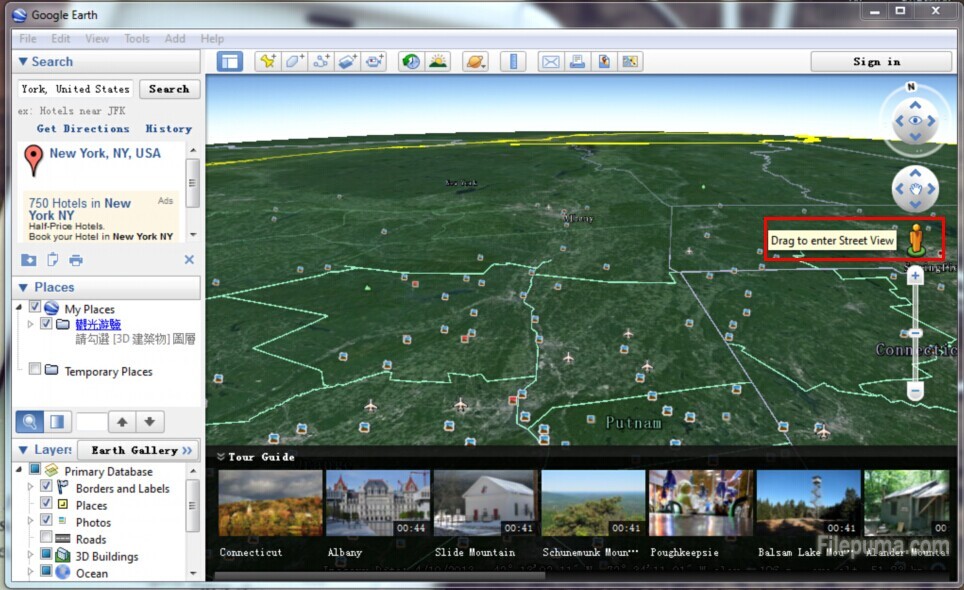Click the zoom slider plus button

[x=915, y=277]
